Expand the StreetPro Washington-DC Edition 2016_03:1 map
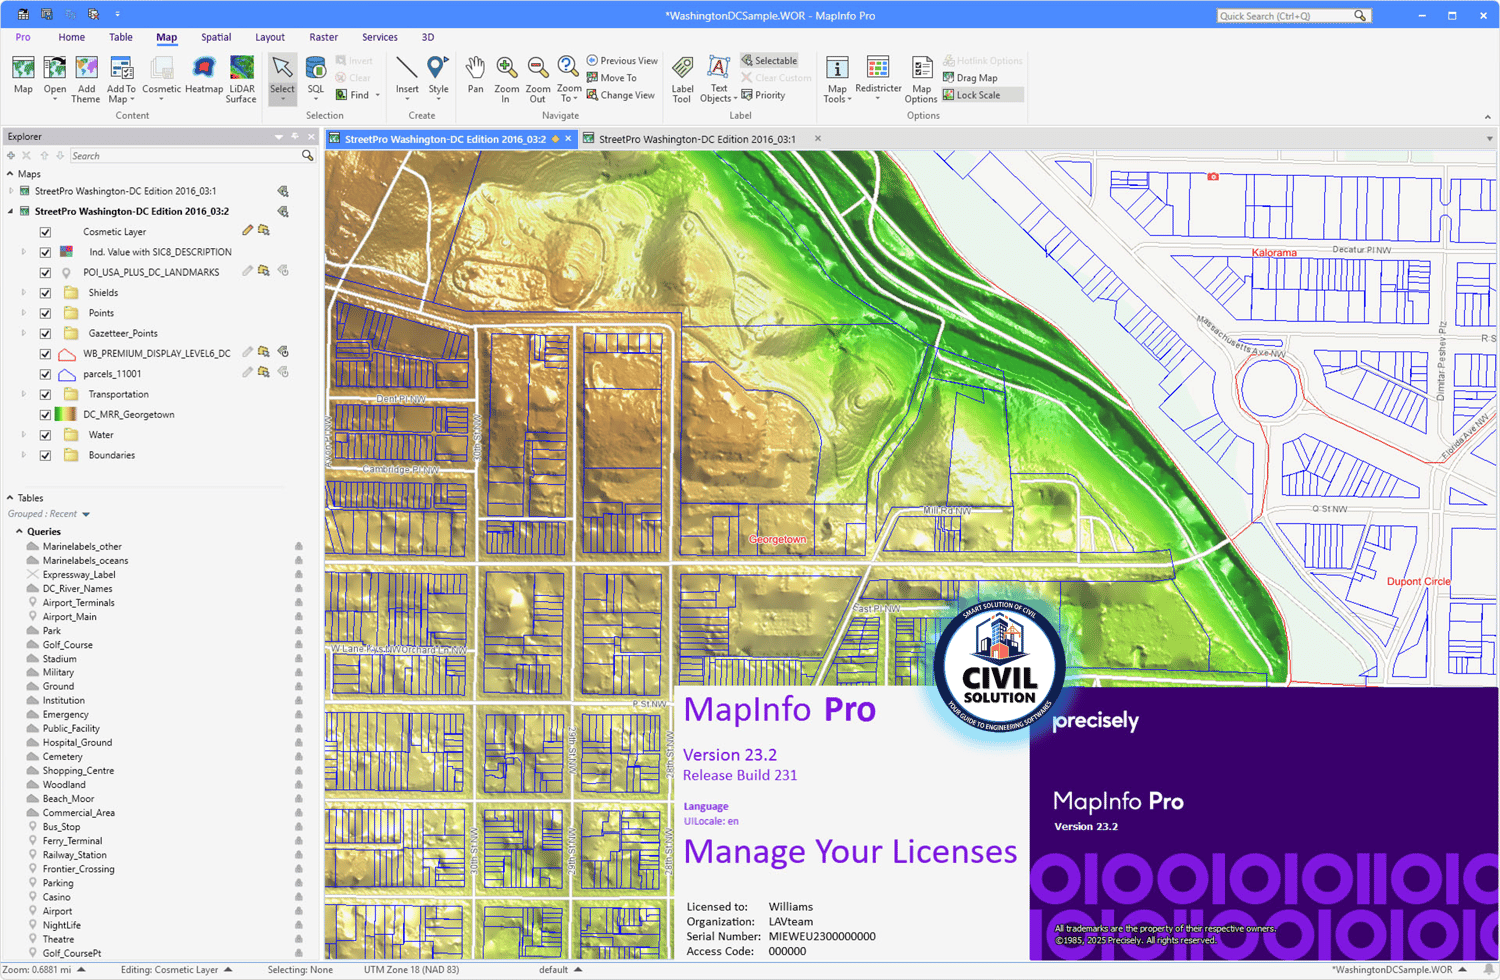The width and height of the screenshot is (1500, 980). pyautogui.click(x=11, y=191)
